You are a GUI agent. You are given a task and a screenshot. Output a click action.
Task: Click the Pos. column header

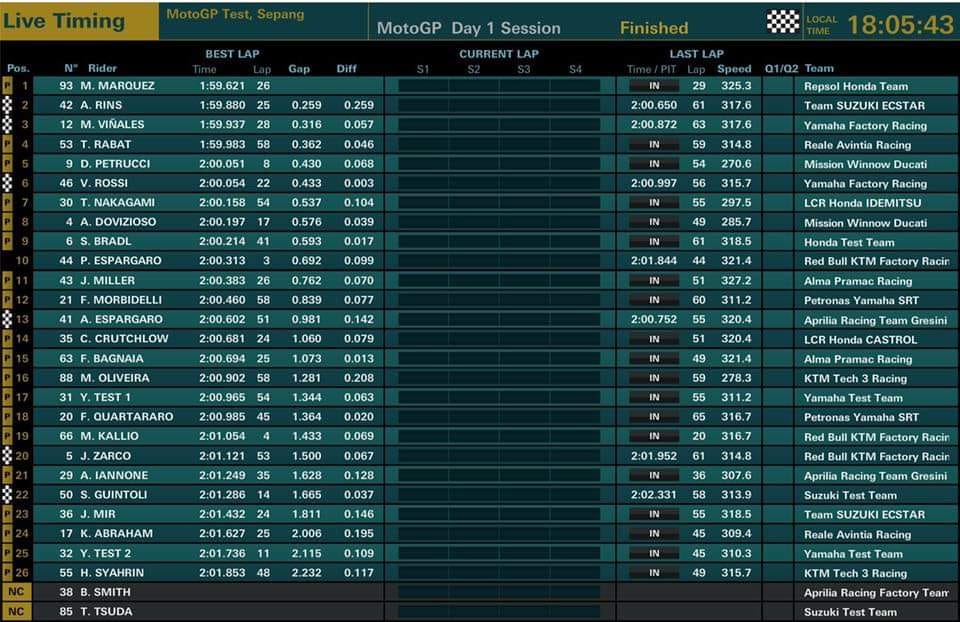click(18, 69)
